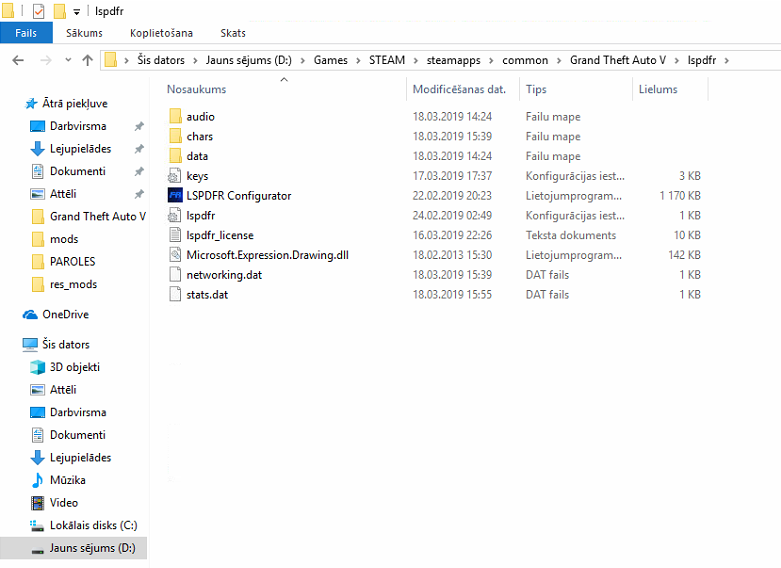Click Šis dators computer icon in sidebar
781x568 pixels.
(x=30, y=344)
